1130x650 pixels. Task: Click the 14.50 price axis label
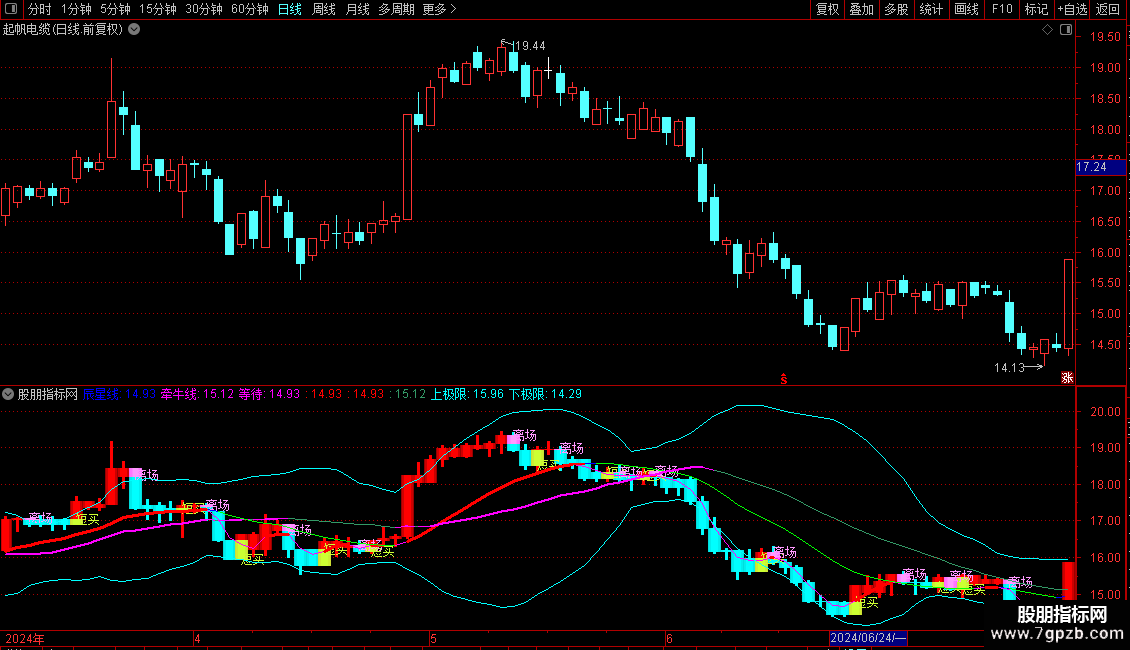click(1105, 344)
